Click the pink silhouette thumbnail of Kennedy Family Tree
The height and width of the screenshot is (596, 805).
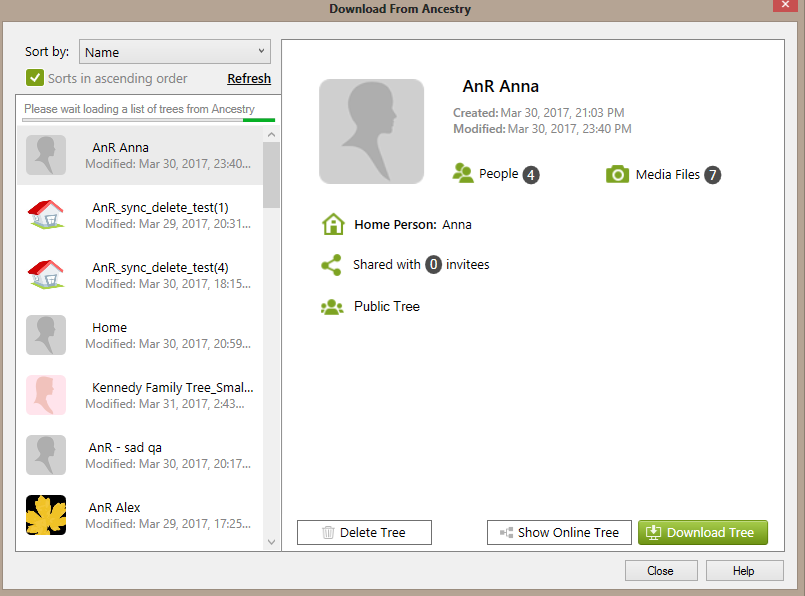point(46,395)
